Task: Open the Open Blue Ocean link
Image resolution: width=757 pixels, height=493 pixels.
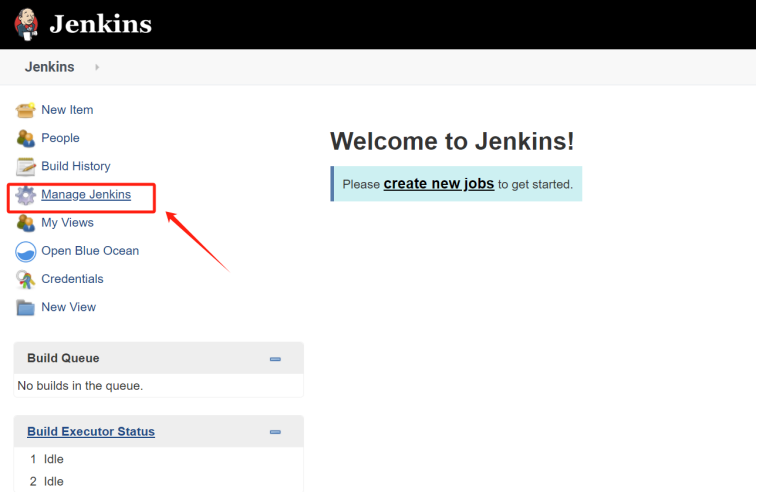Action: pos(90,251)
